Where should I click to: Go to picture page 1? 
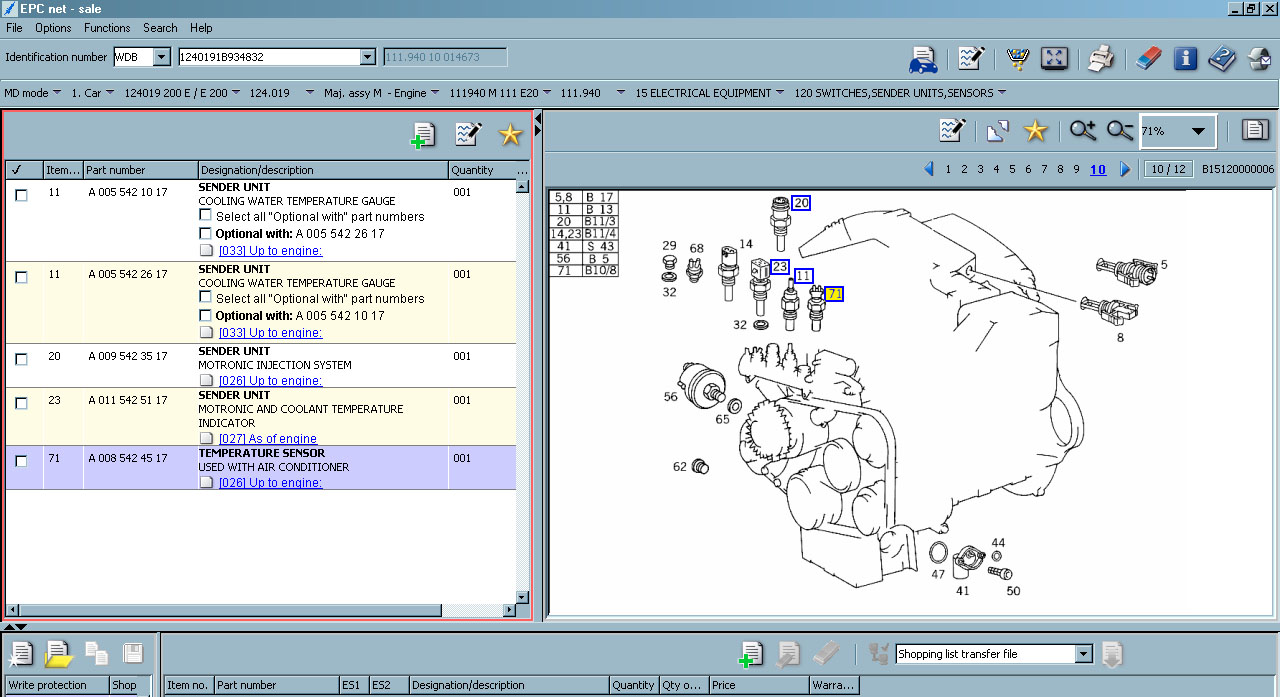tap(948, 169)
